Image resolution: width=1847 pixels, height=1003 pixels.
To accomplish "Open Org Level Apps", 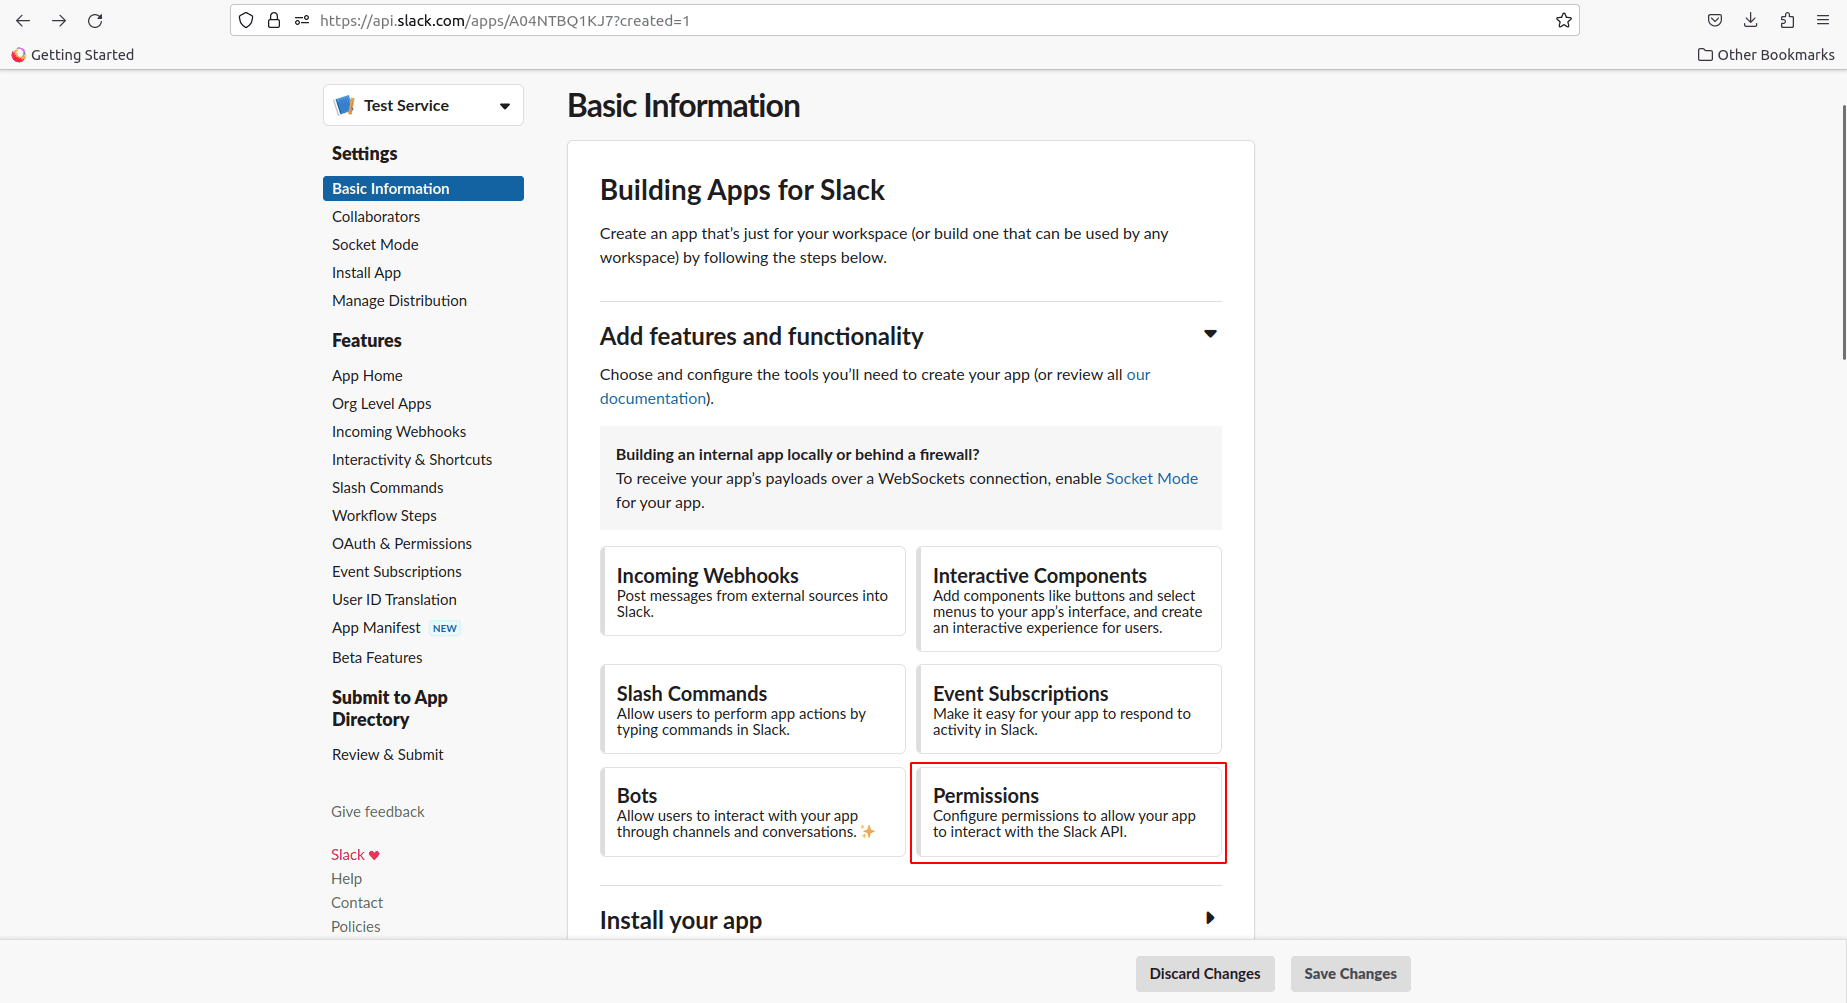I will click(381, 404).
